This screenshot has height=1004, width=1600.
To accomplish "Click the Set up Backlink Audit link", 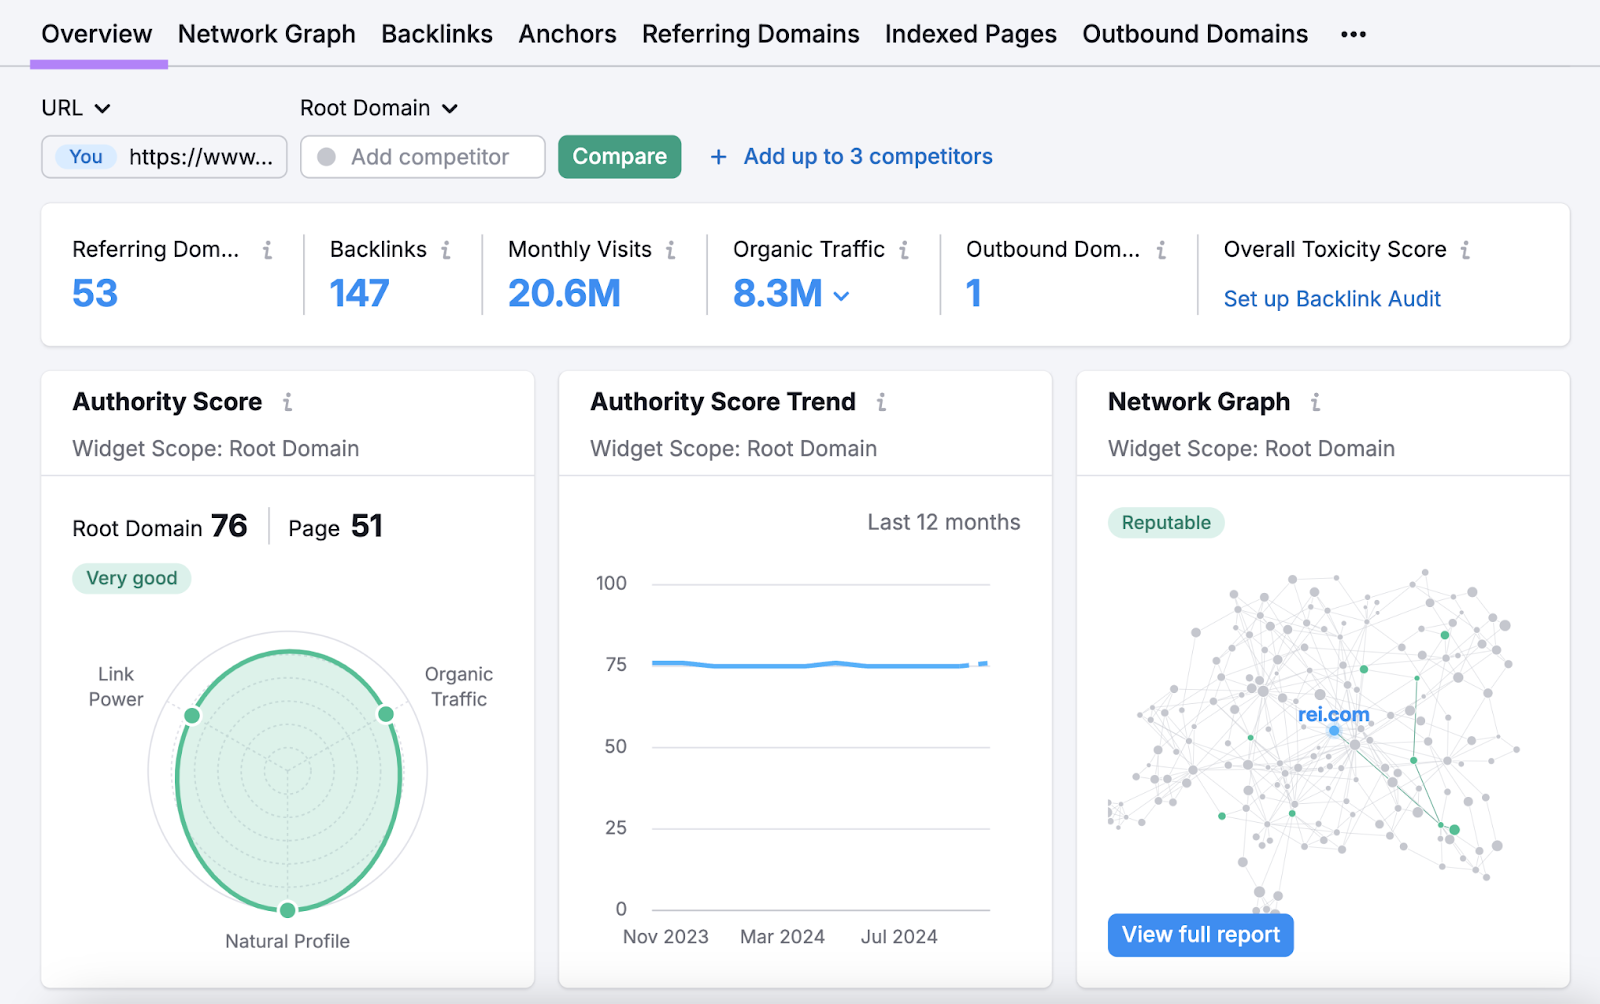I will [1331, 298].
